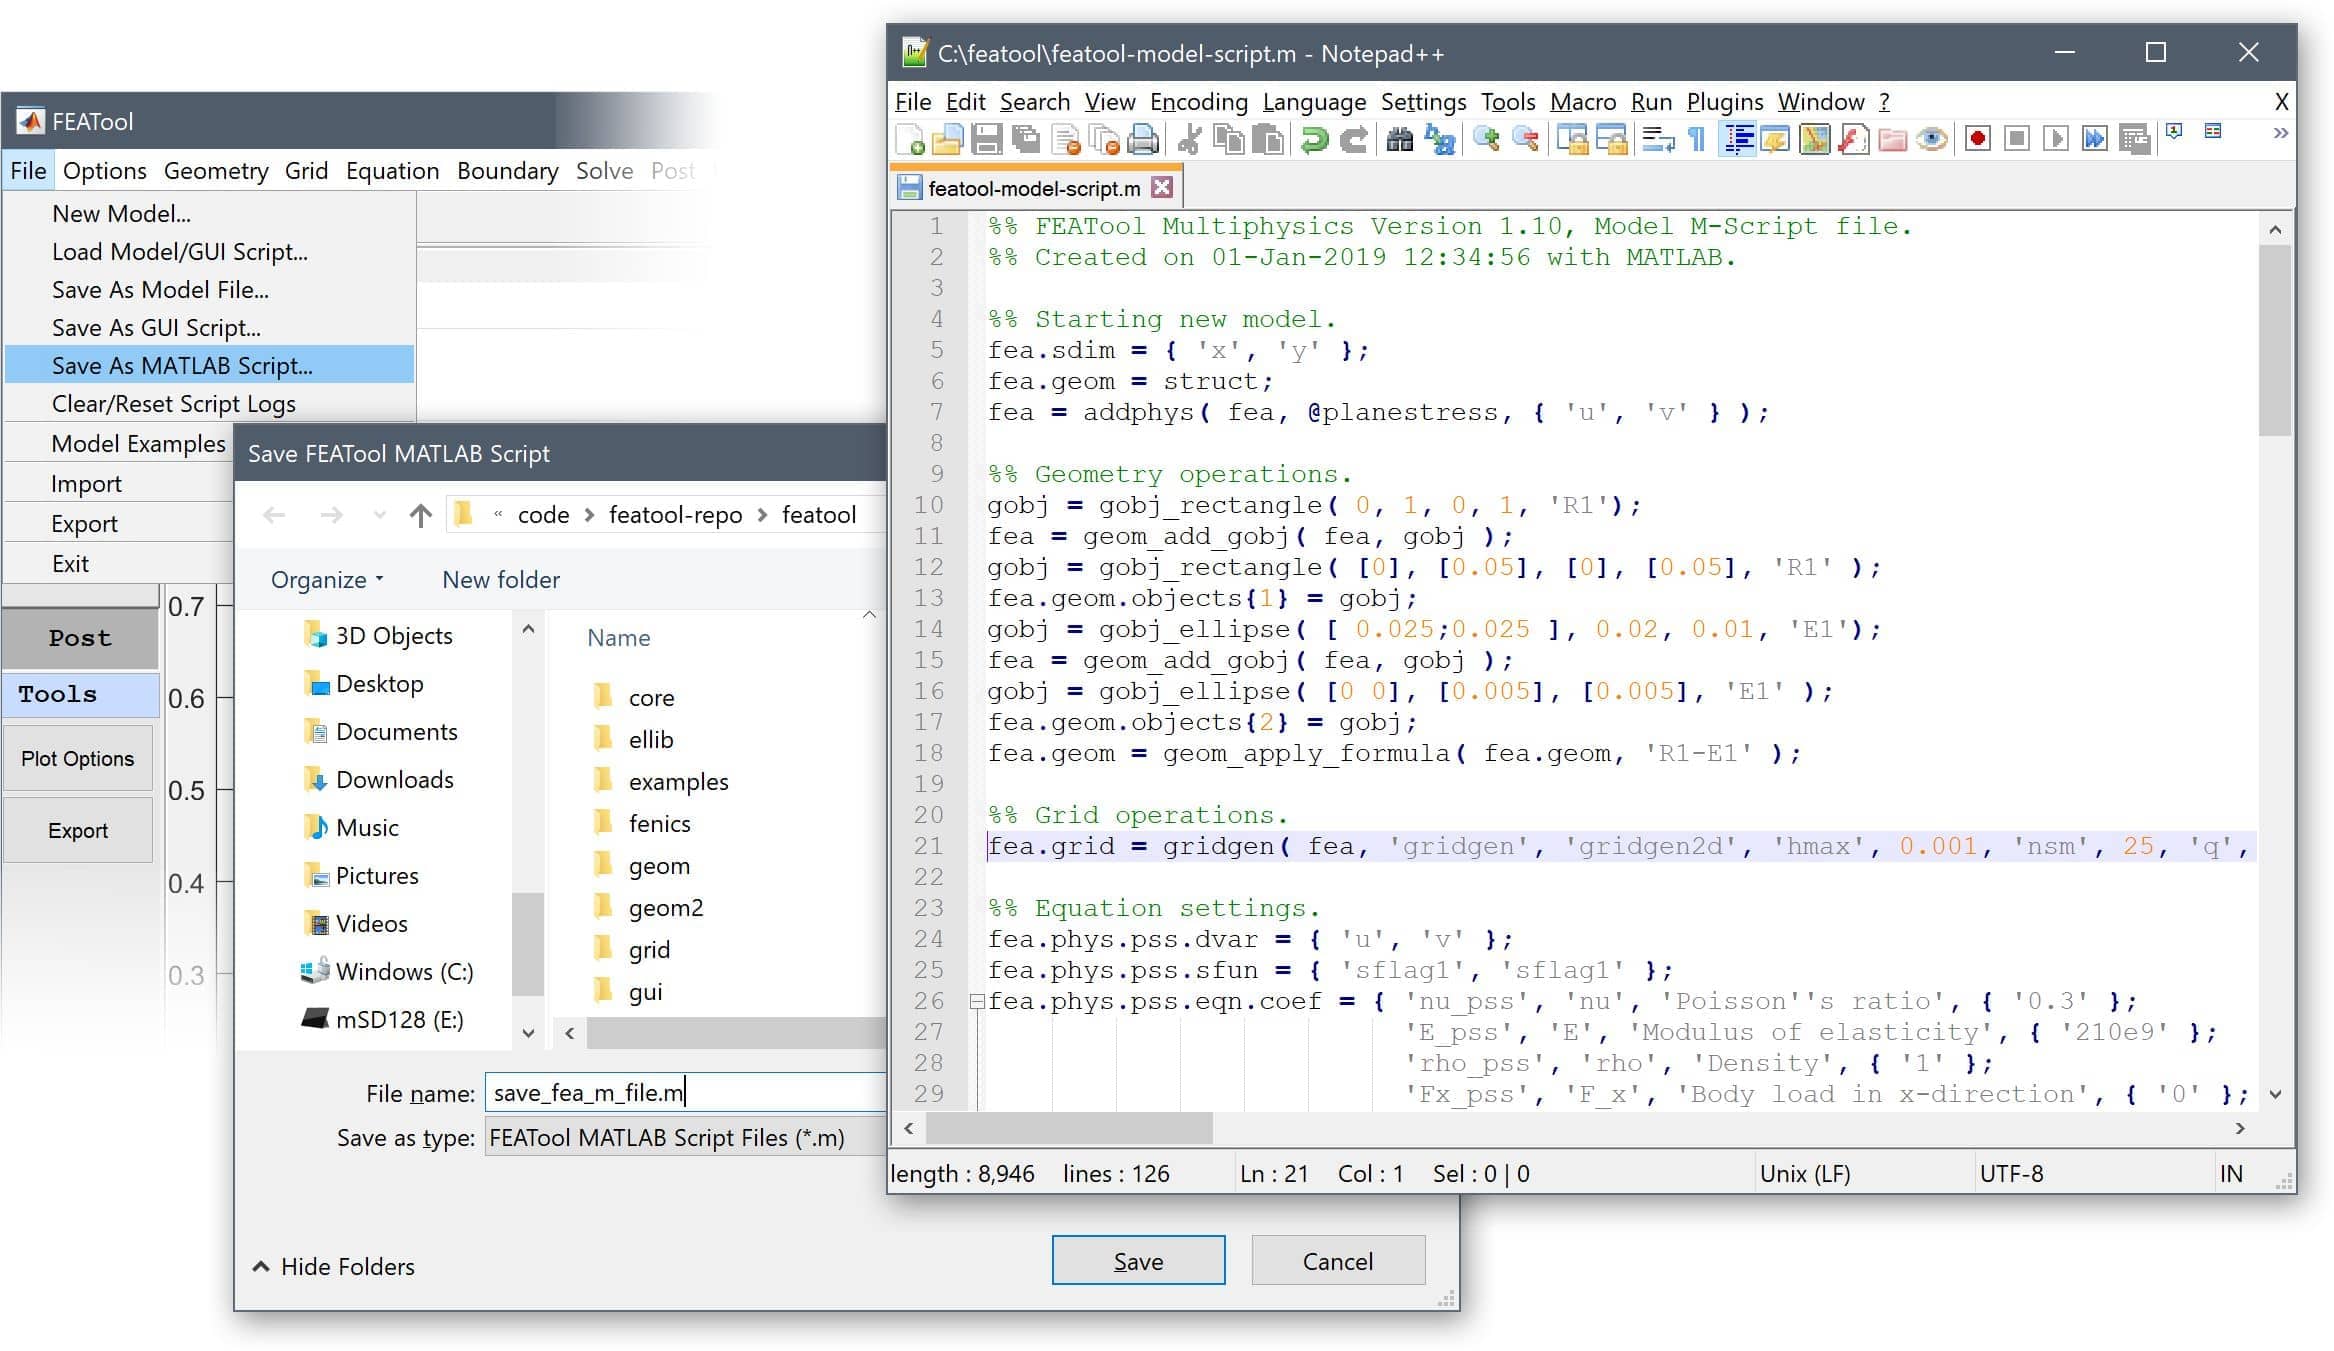Save the current file via floppy icon

[x=987, y=140]
